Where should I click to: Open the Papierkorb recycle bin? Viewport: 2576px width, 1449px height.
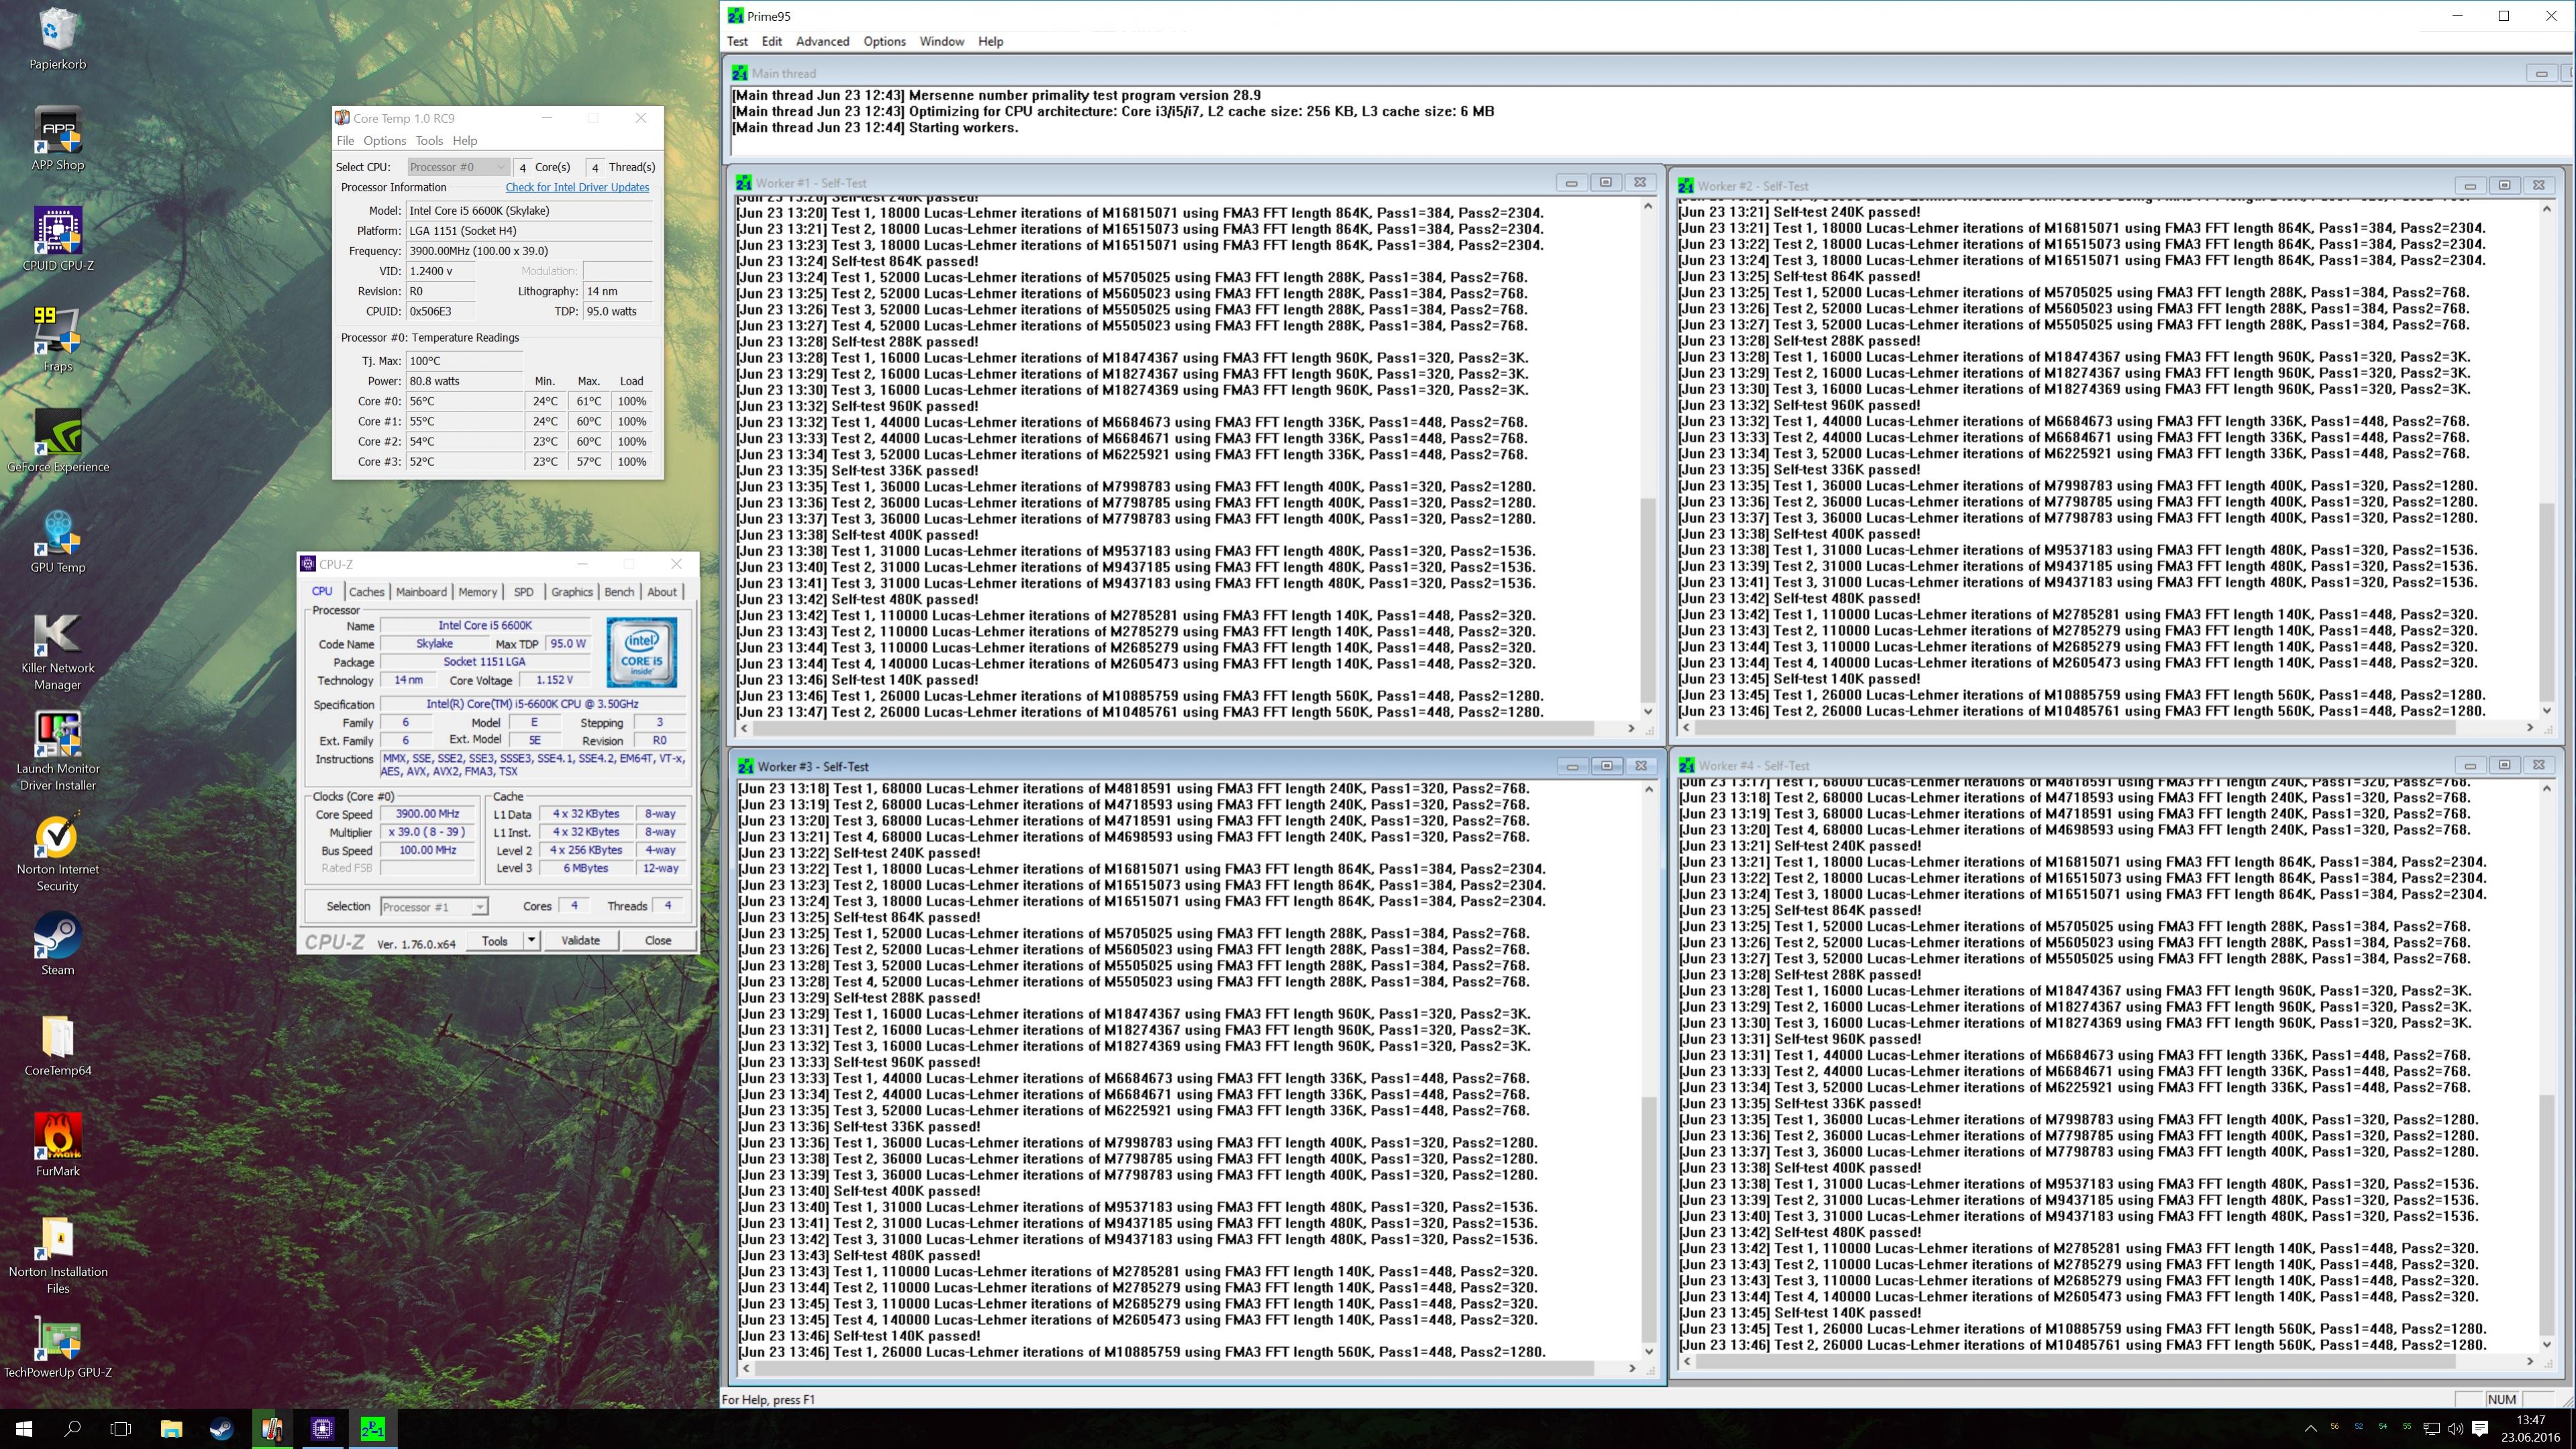(x=58, y=30)
